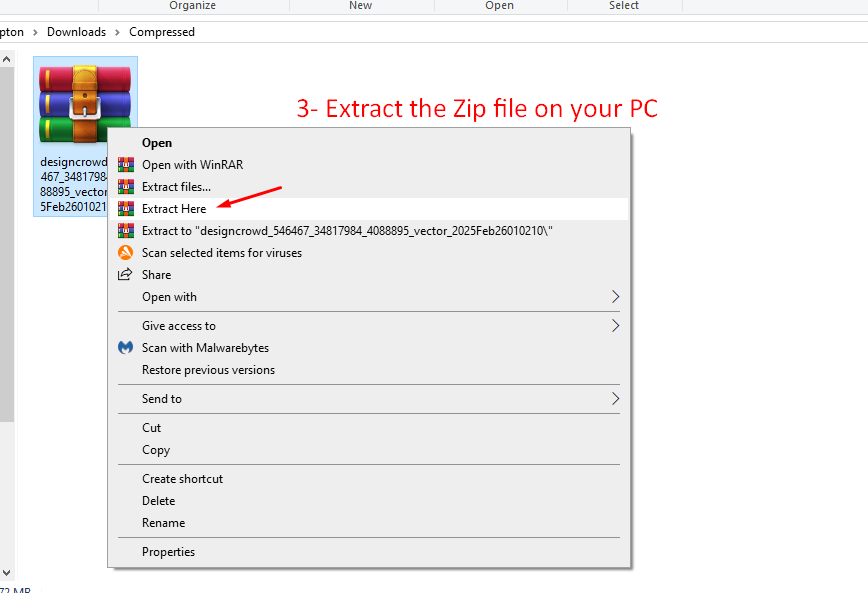868x593 pixels.
Task: Click the WinRAR icon beside Extract to folder
Action: point(126,231)
